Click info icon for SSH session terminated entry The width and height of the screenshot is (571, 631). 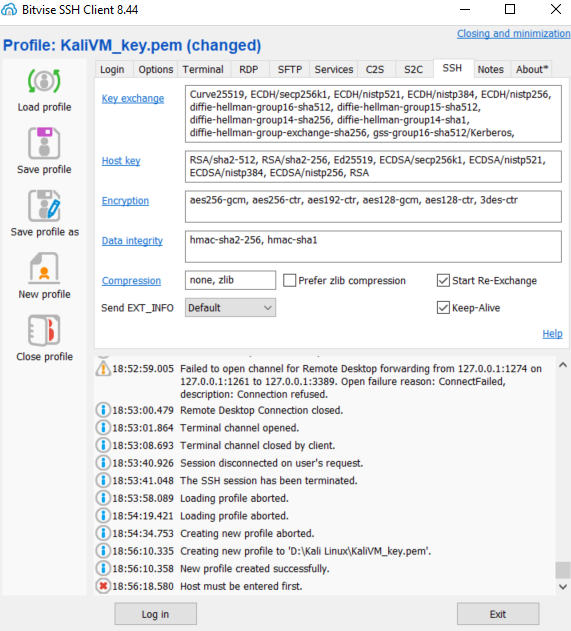pos(103,480)
